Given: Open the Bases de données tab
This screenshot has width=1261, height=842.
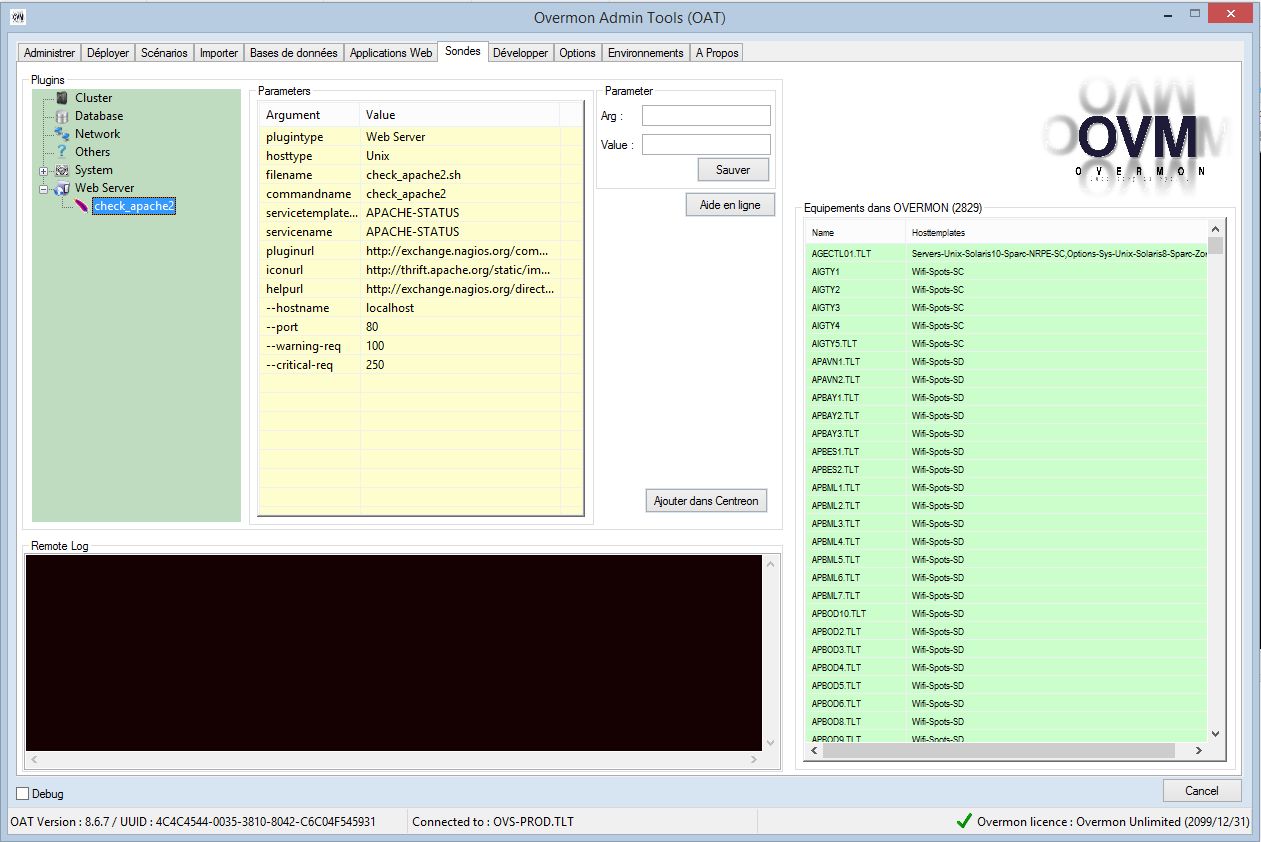Looking at the screenshot, I should 293,53.
